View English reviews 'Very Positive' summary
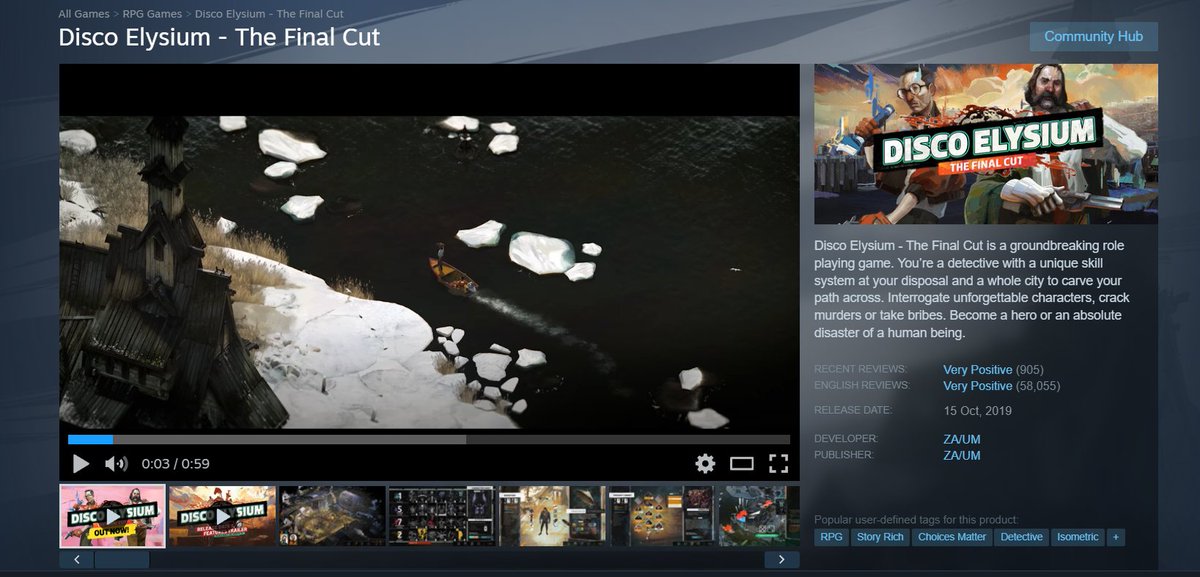 pos(977,386)
